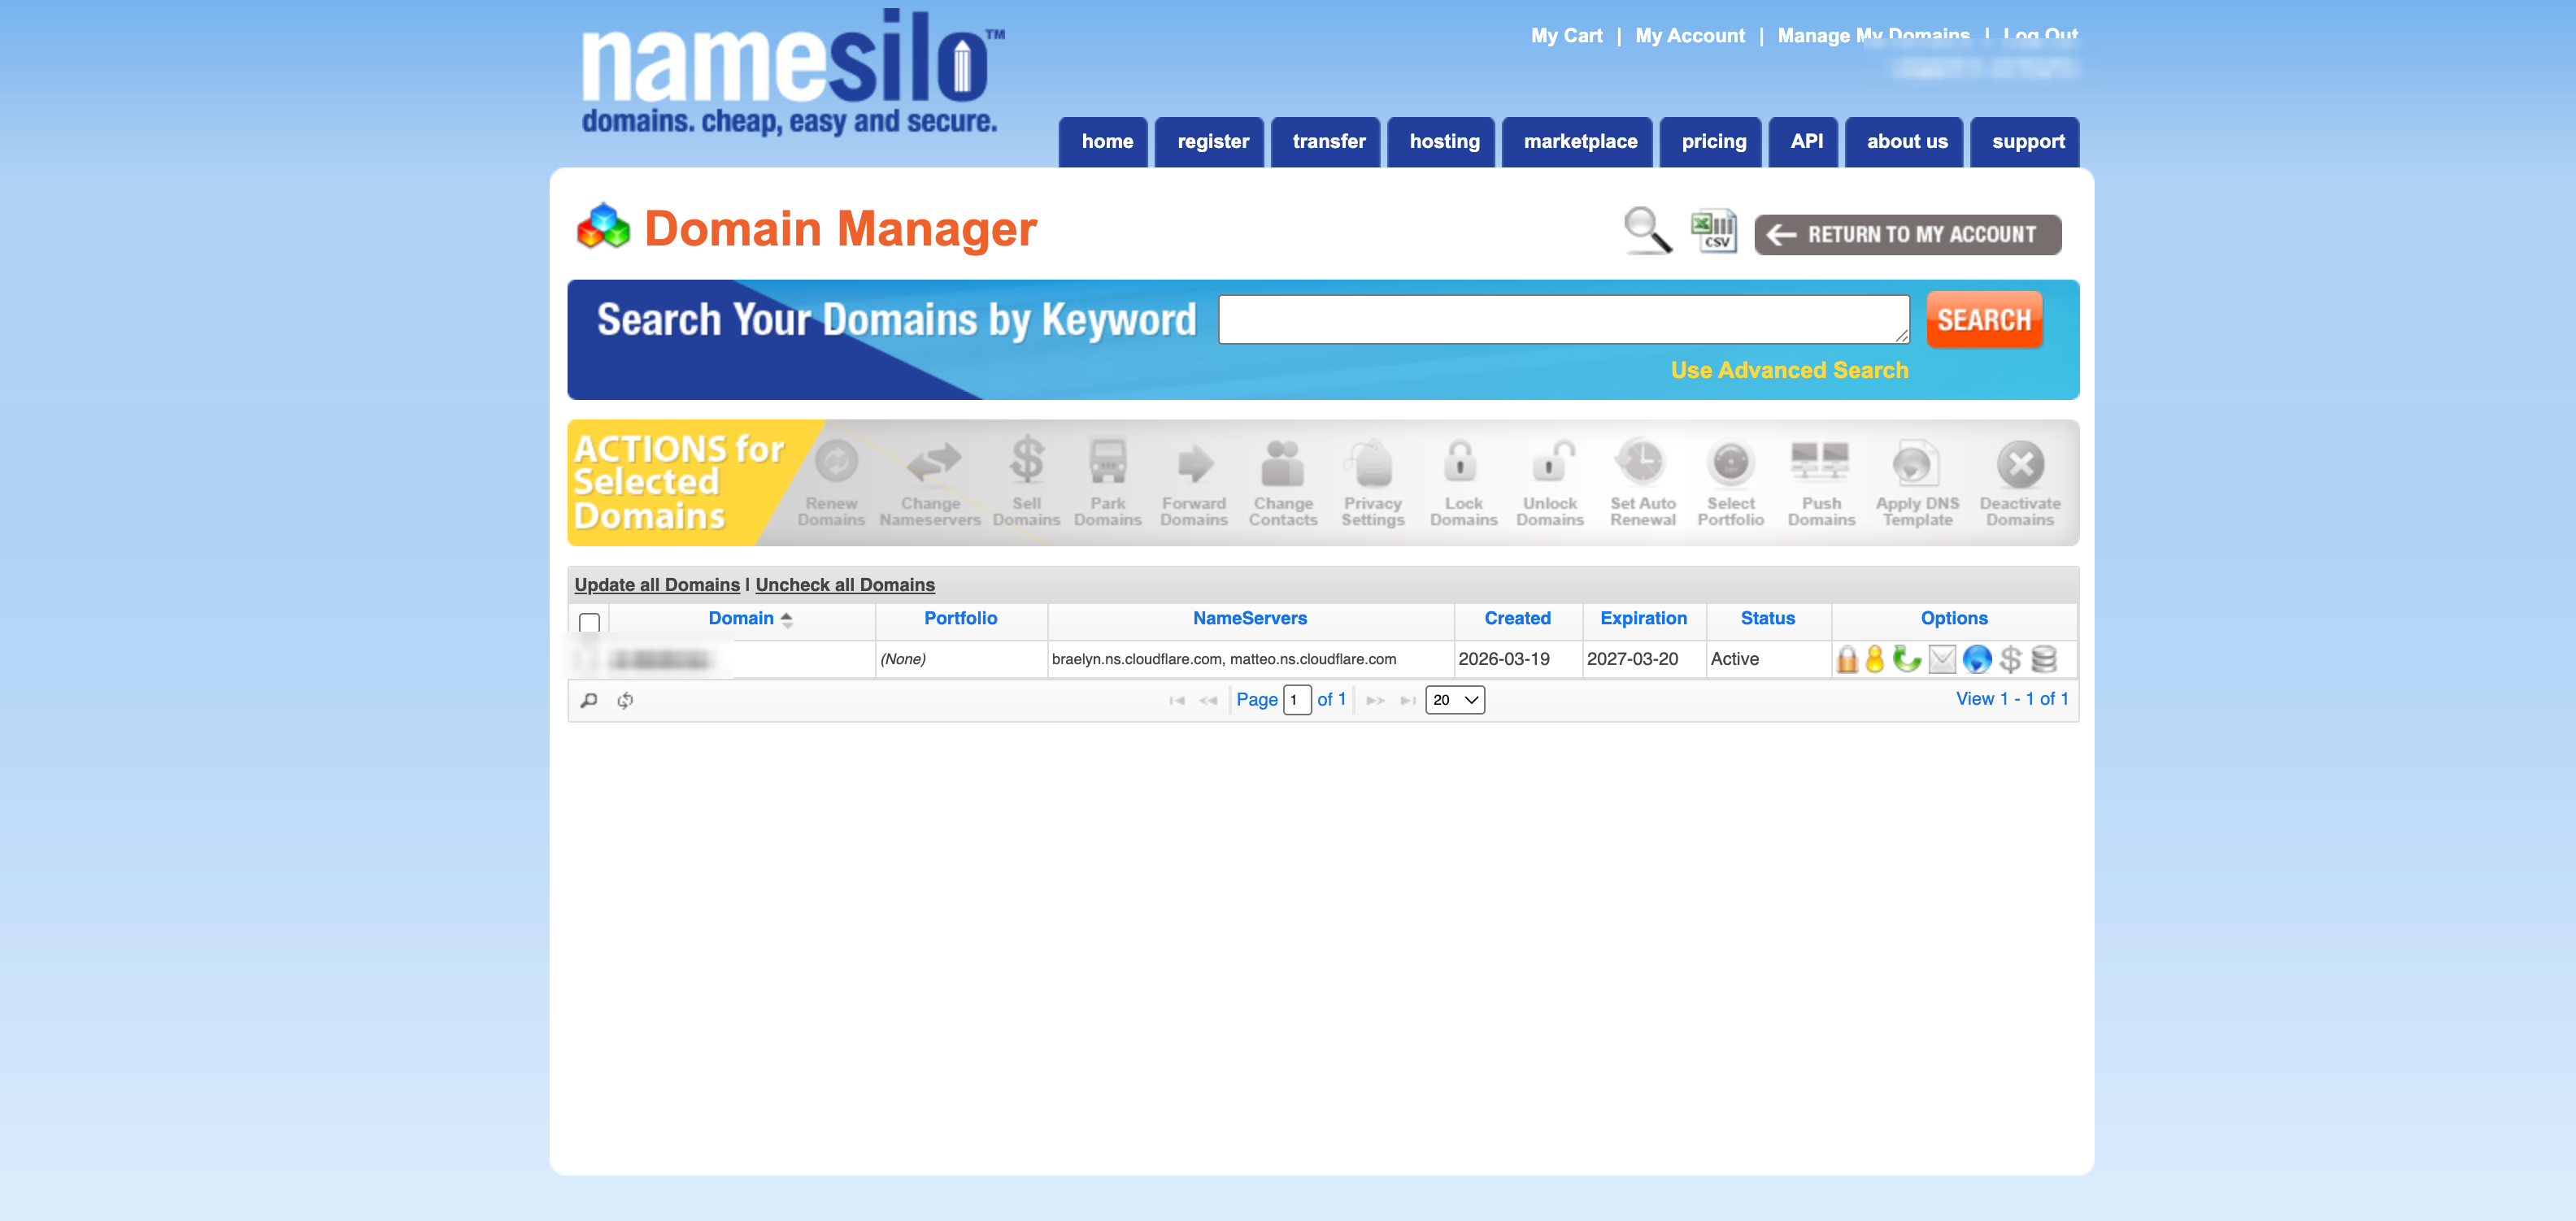The width and height of the screenshot is (2576, 1221).
Task: Sort the table by Expiration column
Action: point(1643,619)
